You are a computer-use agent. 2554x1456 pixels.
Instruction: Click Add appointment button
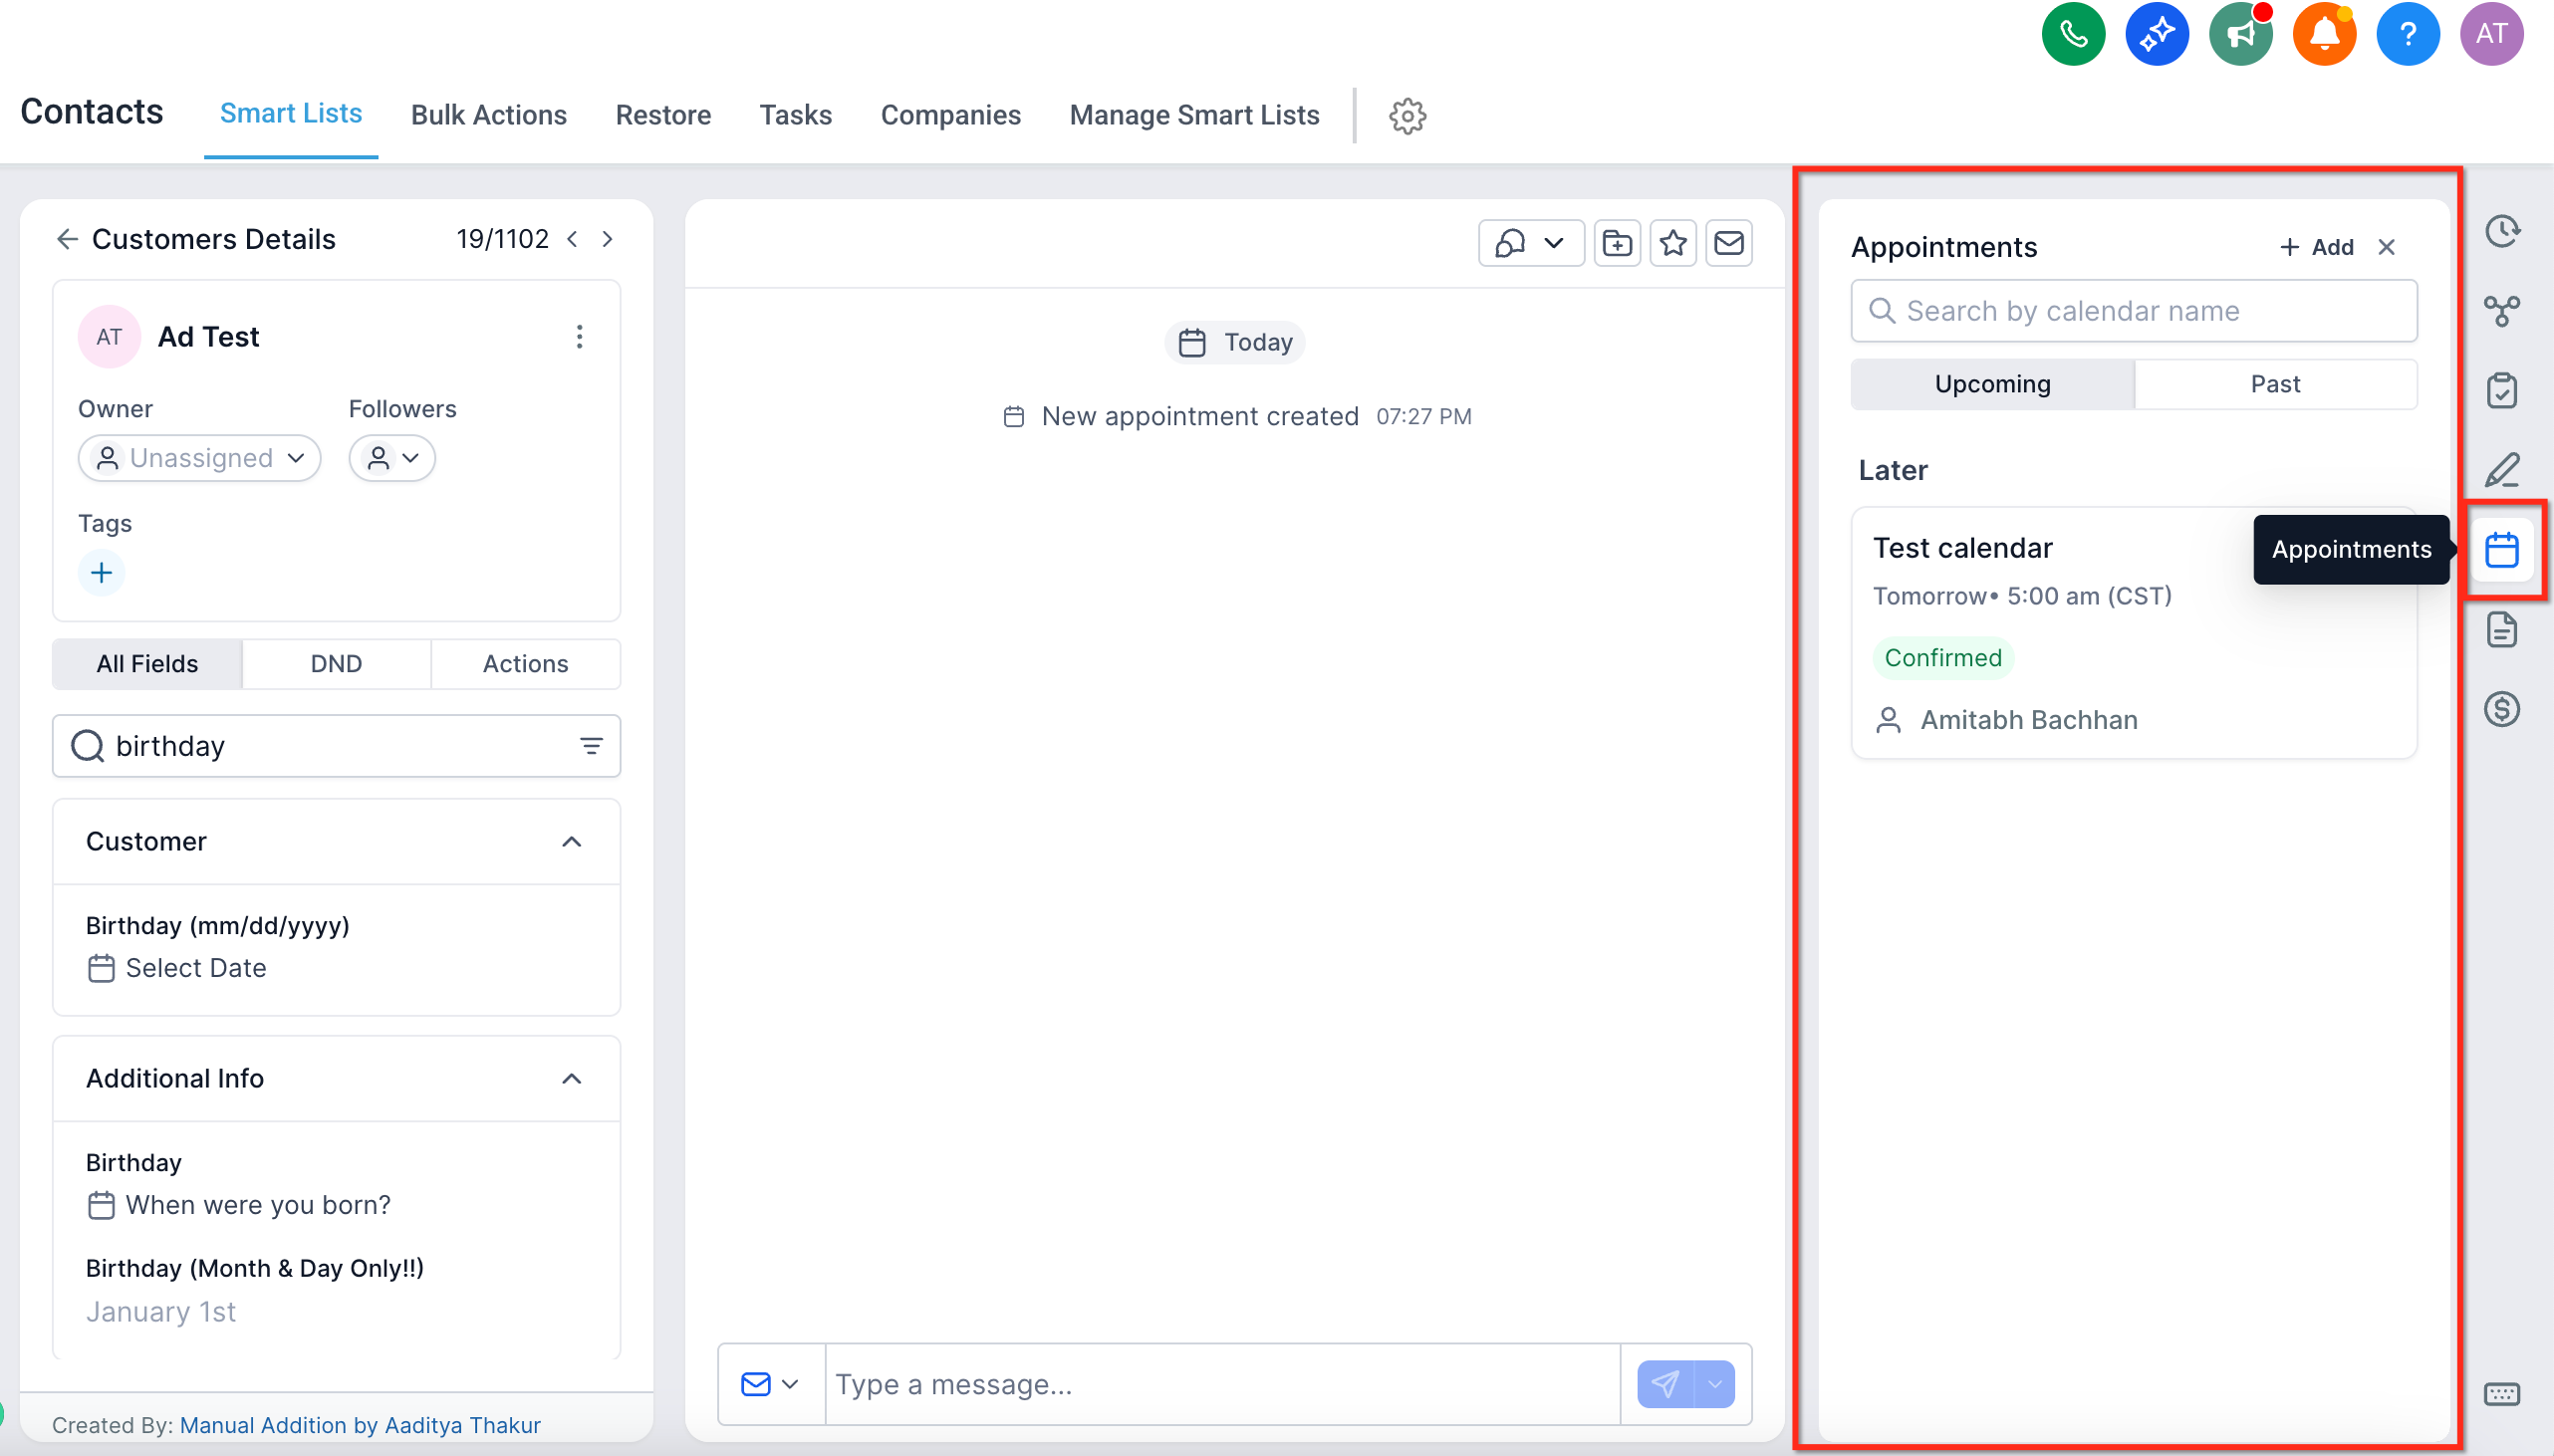pos(2316,247)
